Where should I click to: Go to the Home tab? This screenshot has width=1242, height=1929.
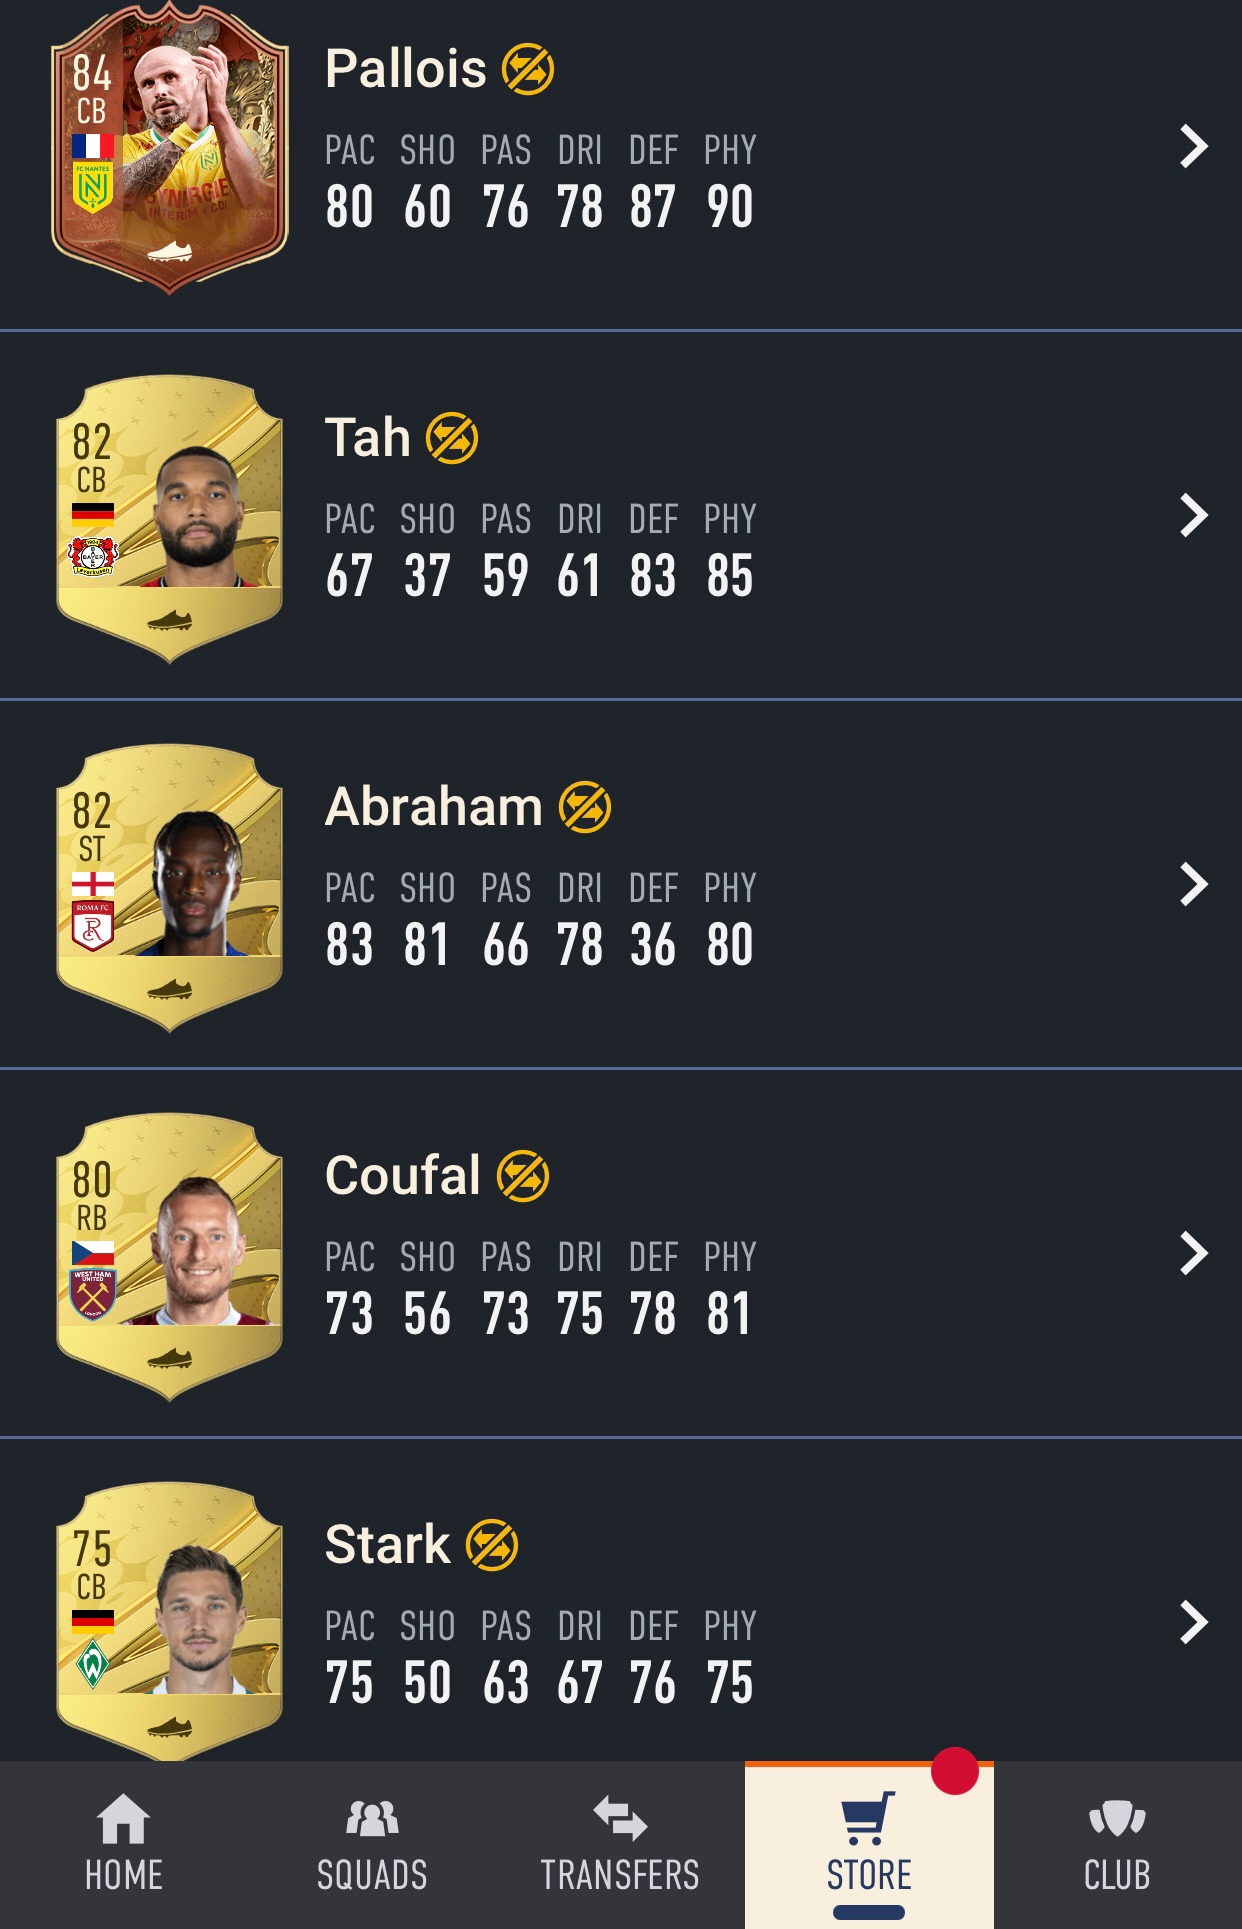pyautogui.click(x=124, y=1845)
